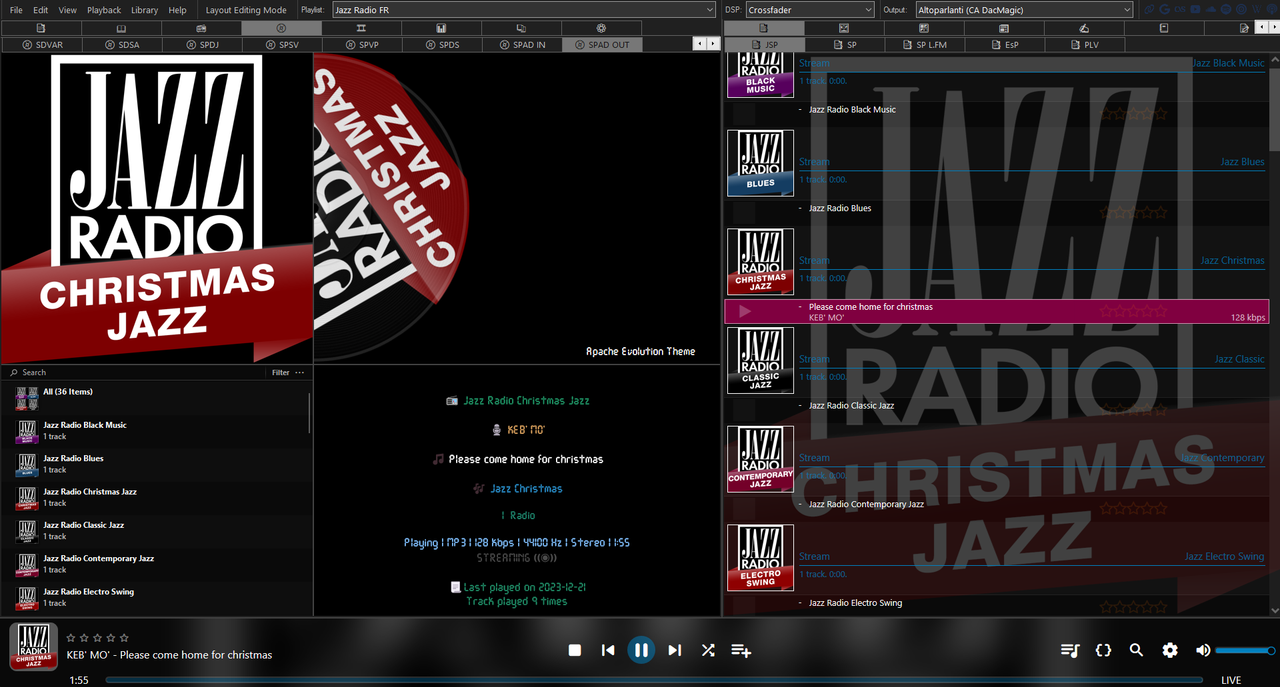The height and width of the screenshot is (687, 1280).
Task: Pause the current stream
Action: point(641,650)
